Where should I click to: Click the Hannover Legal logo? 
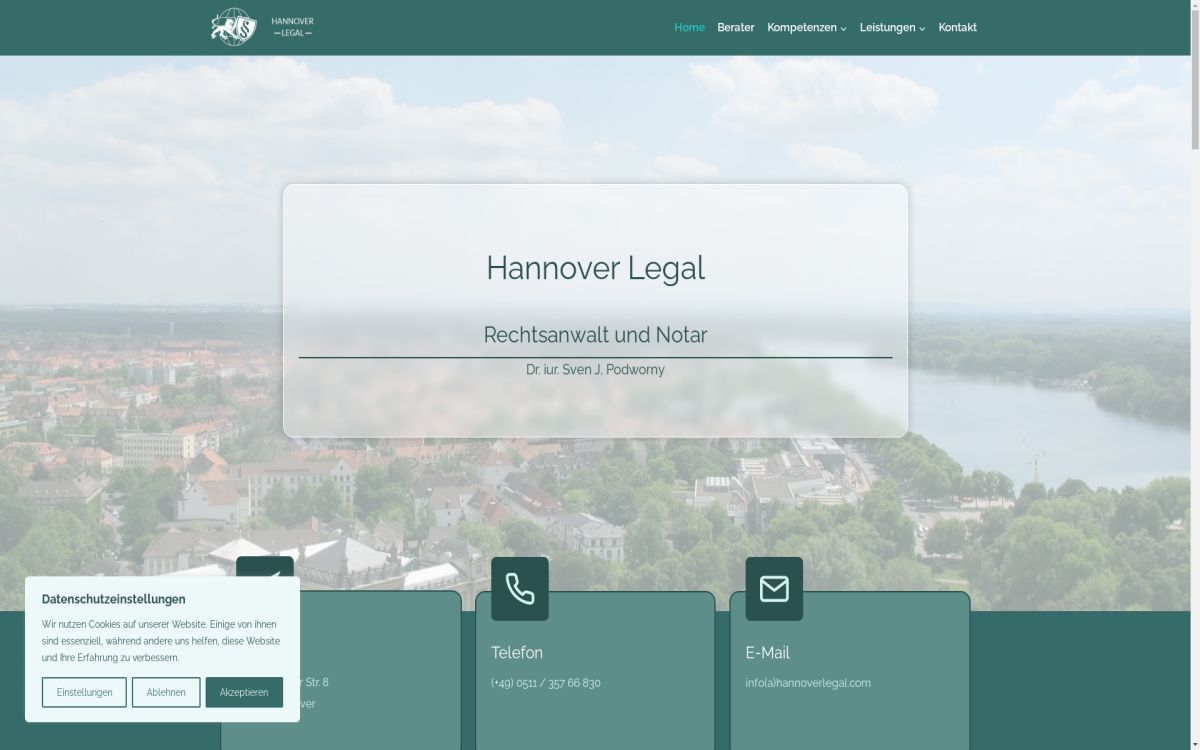tap(262, 27)
